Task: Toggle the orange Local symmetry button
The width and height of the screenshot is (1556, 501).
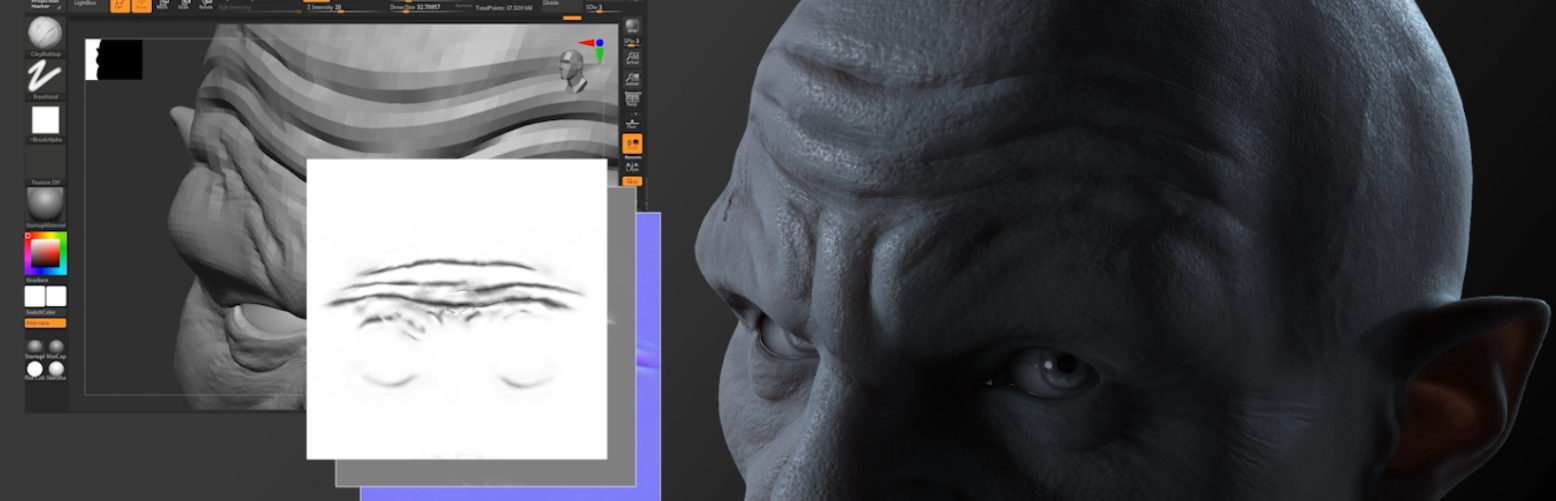Action: point(632,145)
